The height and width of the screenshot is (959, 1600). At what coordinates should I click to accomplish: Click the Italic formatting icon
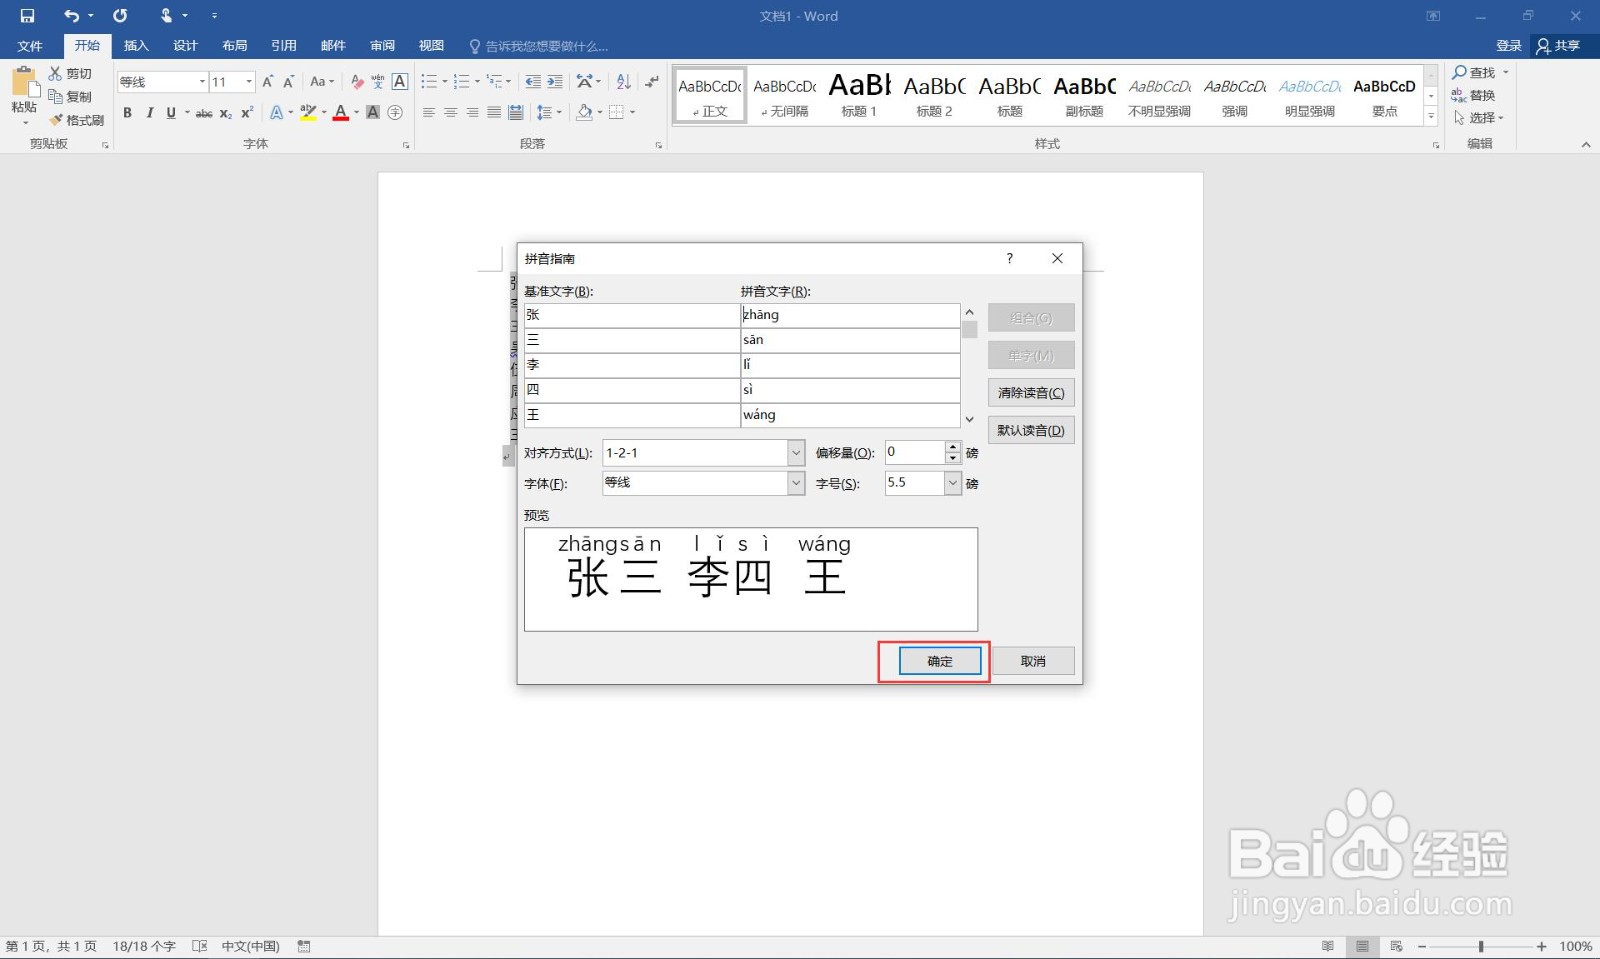[149, 113]
